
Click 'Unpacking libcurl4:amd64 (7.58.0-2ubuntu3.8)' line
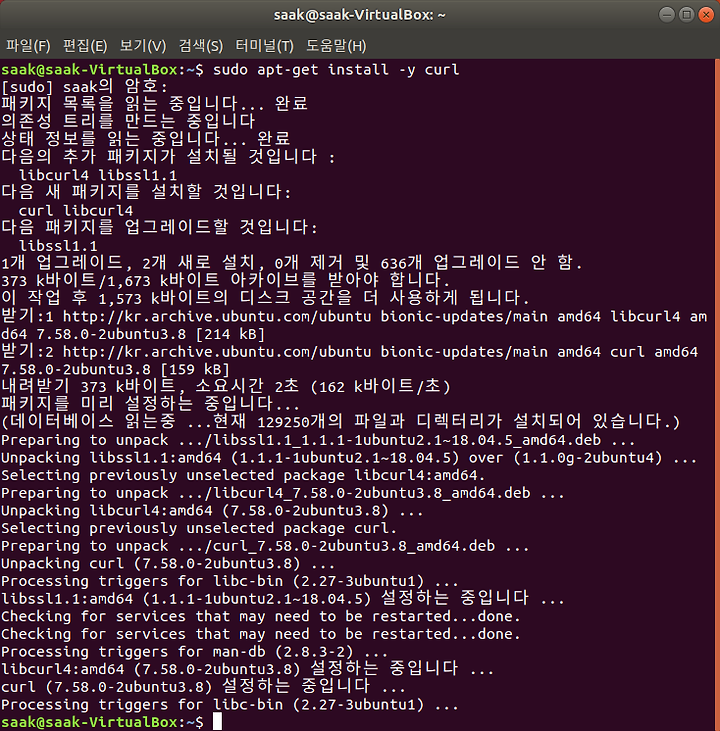click(x=212, y=511)
